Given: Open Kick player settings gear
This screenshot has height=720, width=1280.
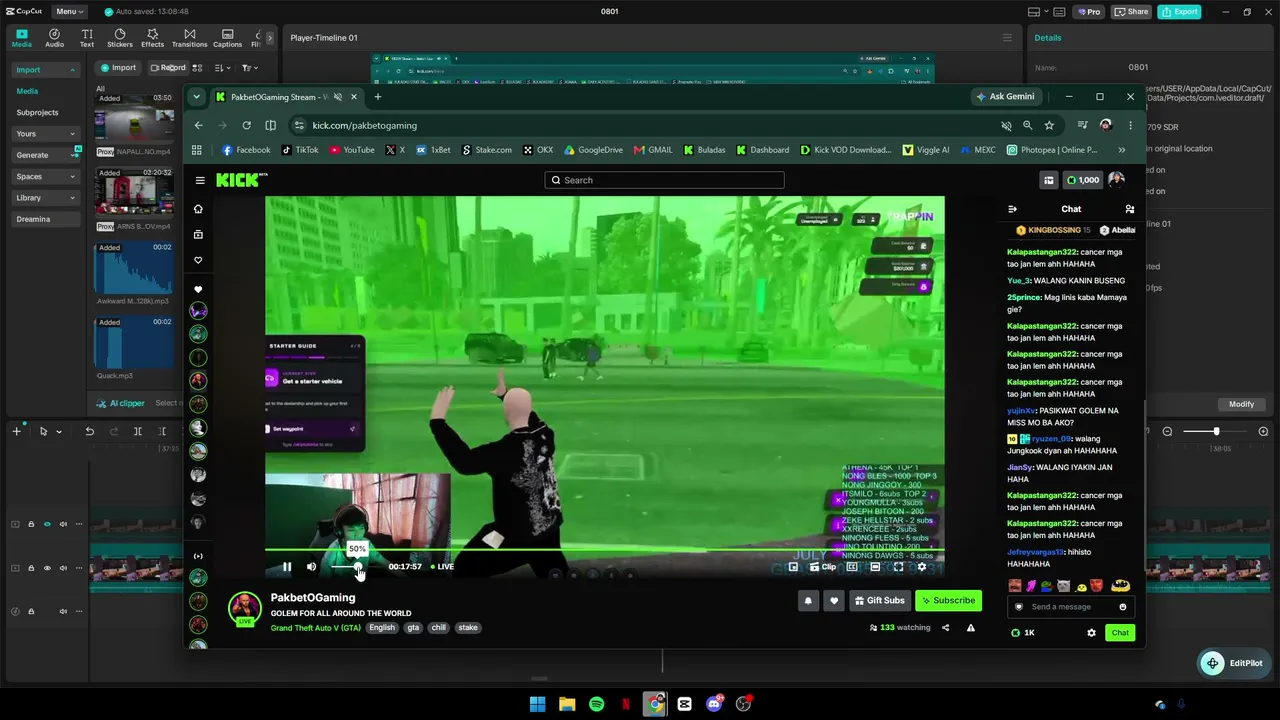Looking at the screenshot, I should (x=922, y=567).
